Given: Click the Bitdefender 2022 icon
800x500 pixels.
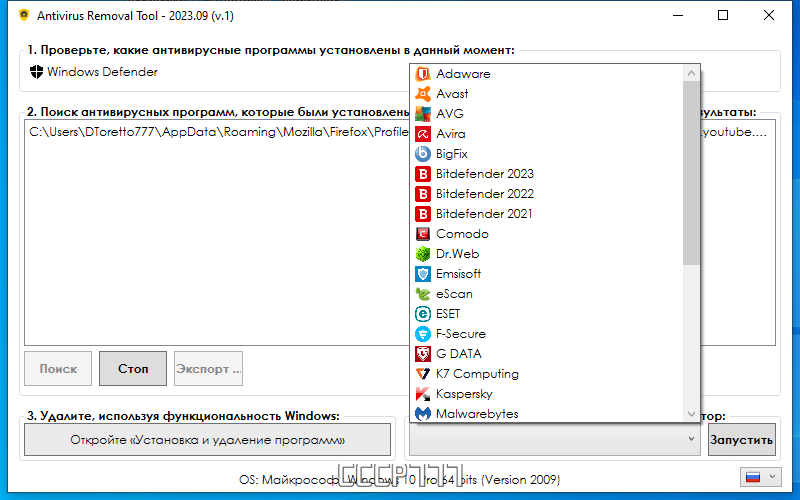Looking at the screenshot, I should (x=423, y=194).
